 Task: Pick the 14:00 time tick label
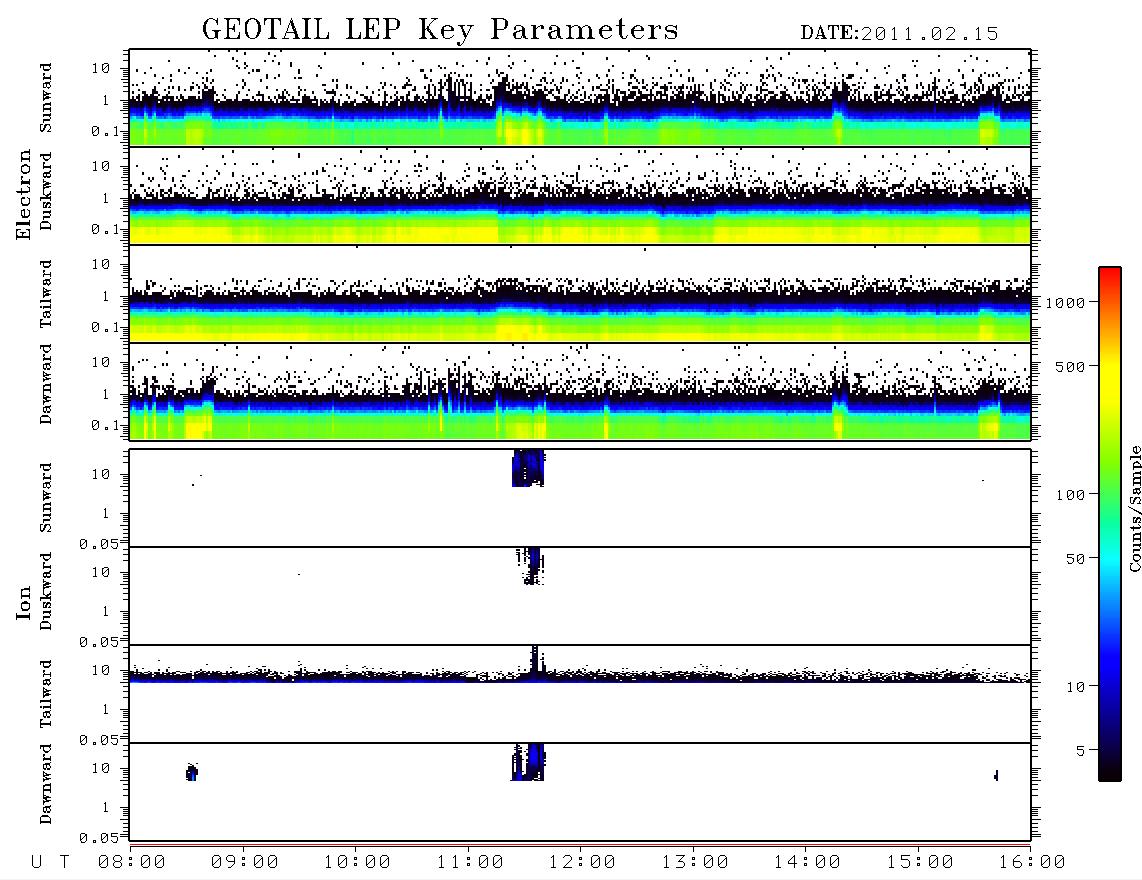[x=807, y=863]
